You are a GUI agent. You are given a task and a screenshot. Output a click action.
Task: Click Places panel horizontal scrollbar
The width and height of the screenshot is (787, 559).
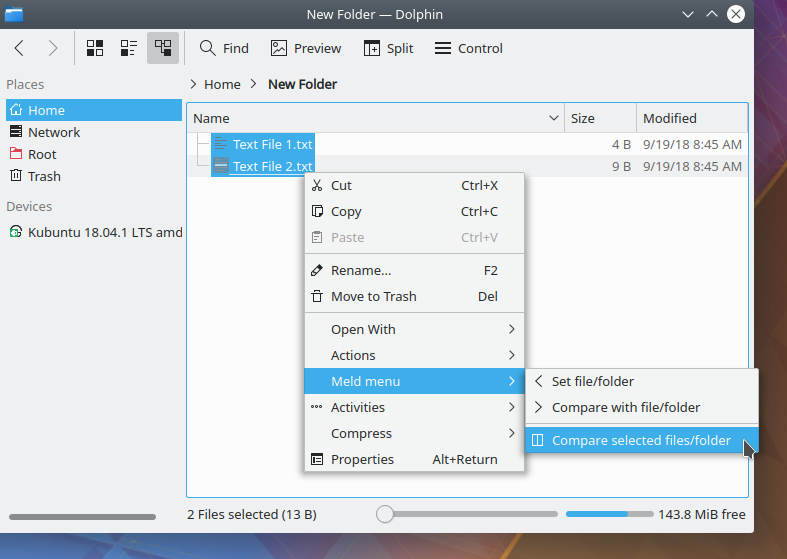click(82, 516)
